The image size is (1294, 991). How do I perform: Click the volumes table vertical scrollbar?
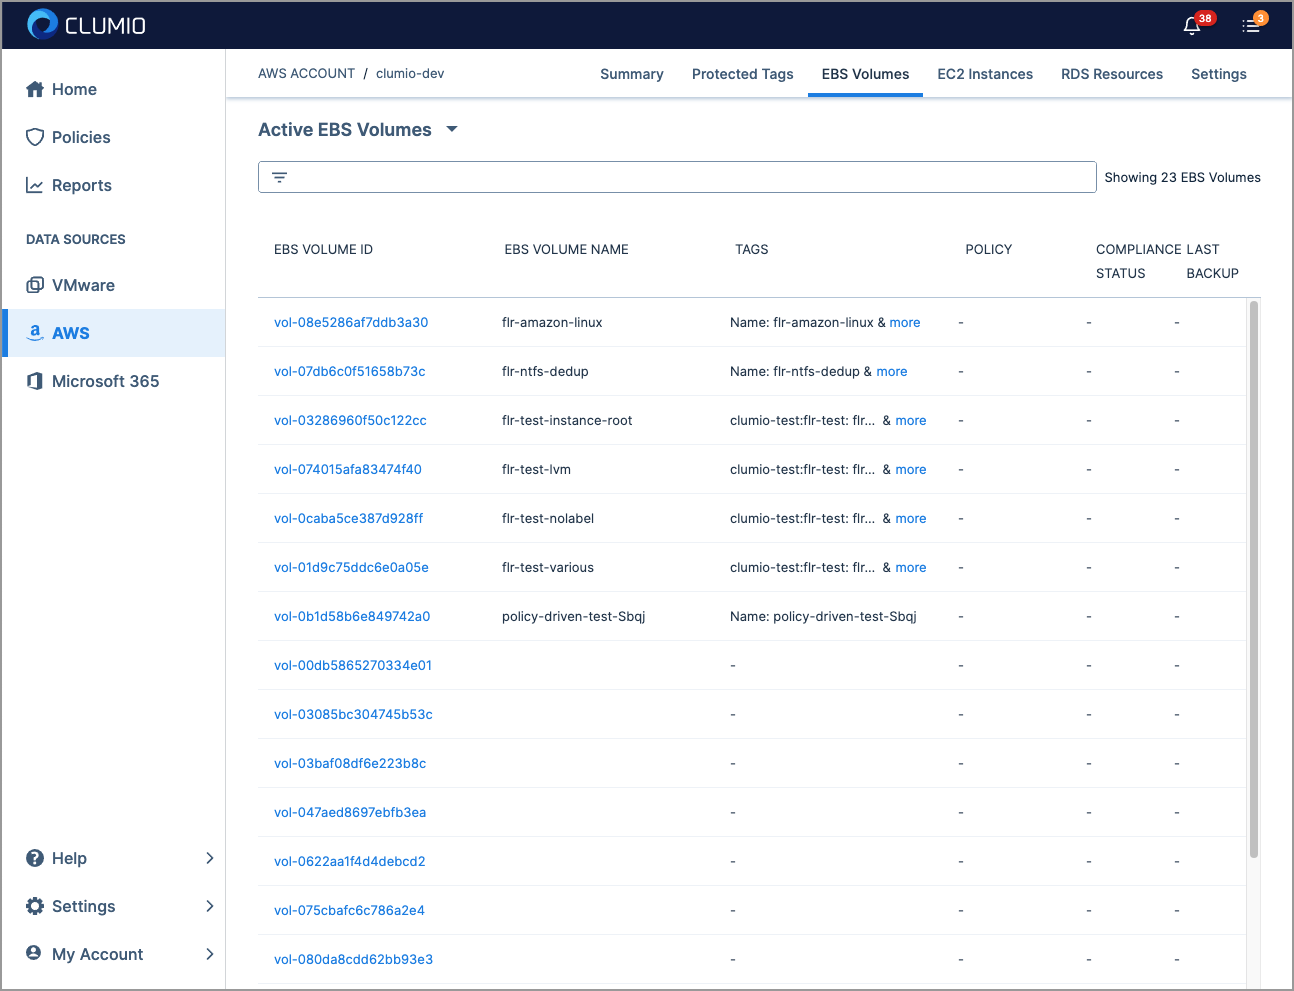click(x=1253, y=580)
